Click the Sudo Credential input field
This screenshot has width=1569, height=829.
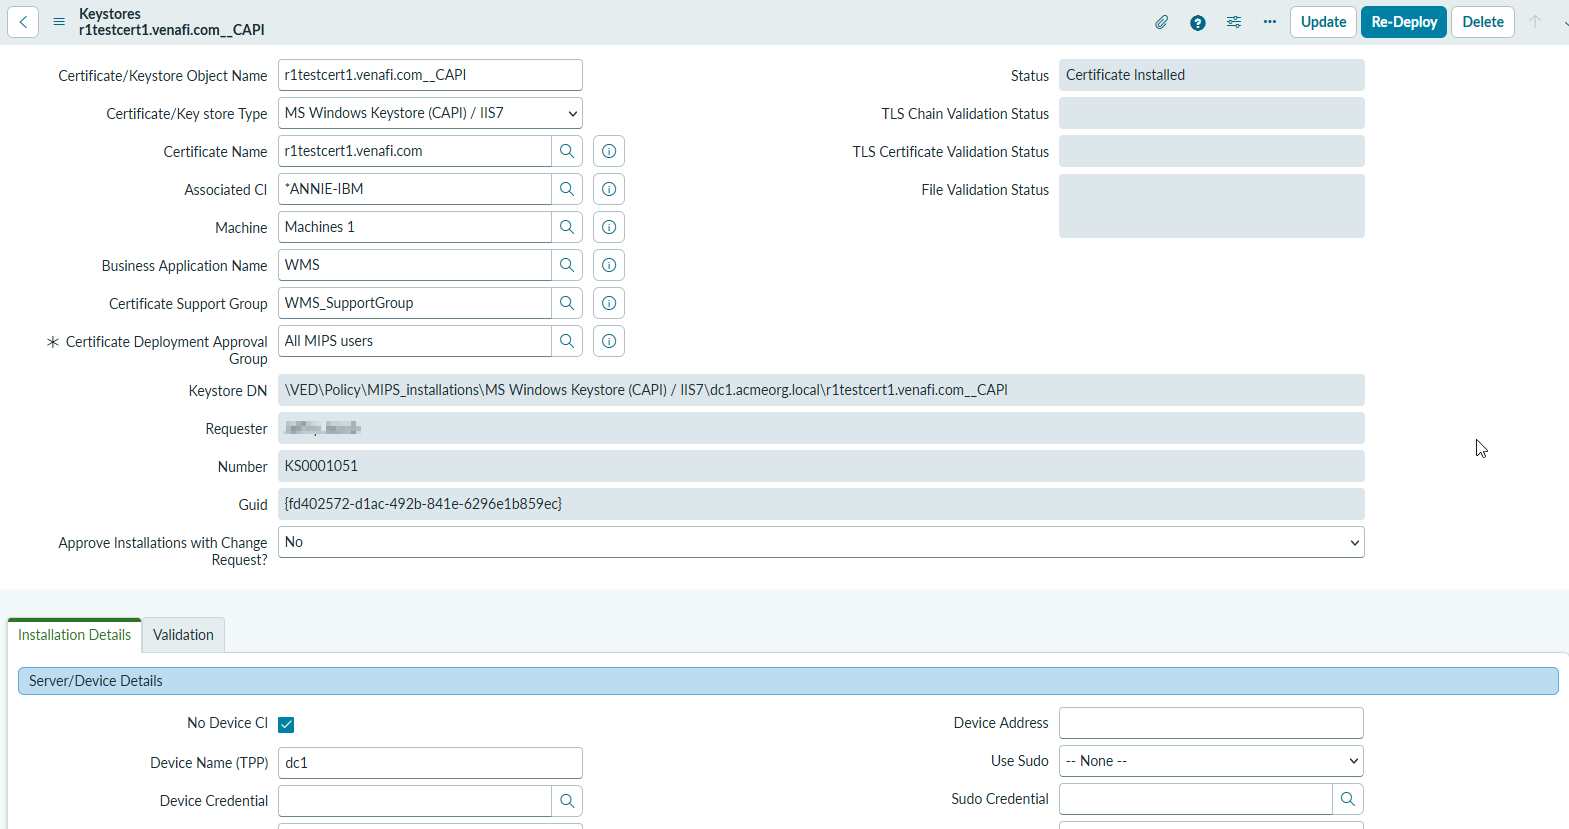click(x=1195, y=799)
